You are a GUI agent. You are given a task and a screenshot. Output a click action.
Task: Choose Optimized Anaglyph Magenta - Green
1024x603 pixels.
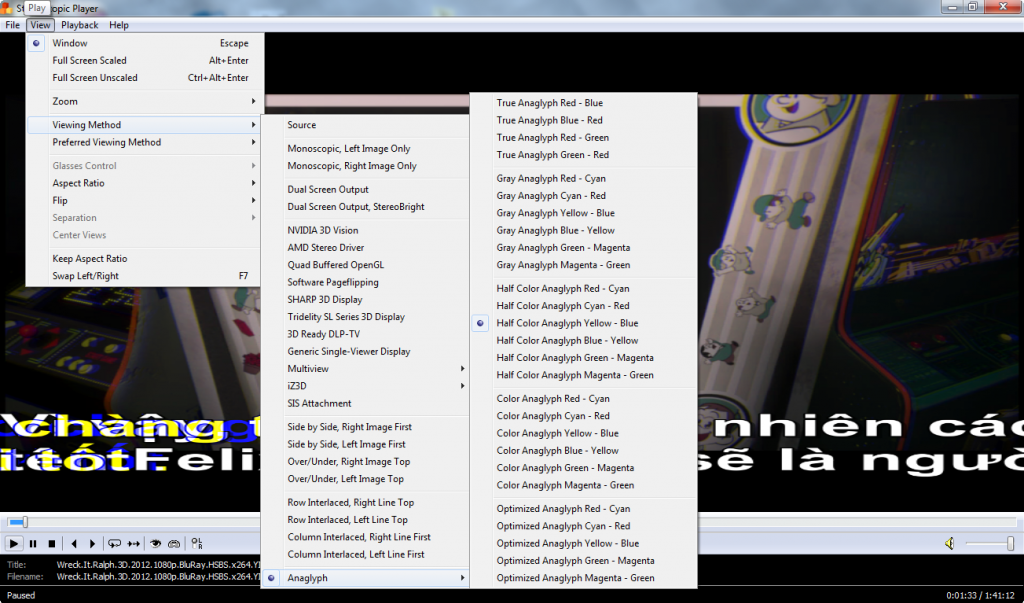(583, 578)
